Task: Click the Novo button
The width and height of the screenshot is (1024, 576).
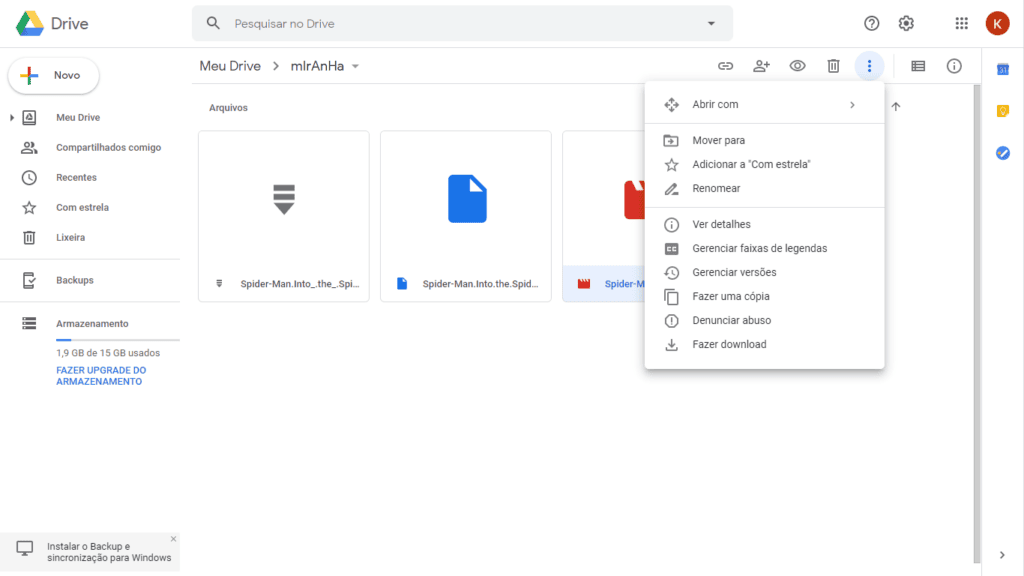Action: (x=54, y=76)
